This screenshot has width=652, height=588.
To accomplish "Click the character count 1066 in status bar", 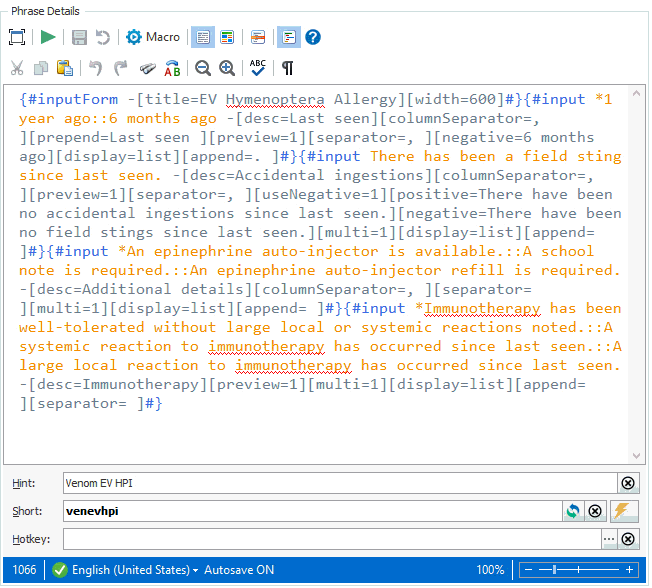I will coord(24,571).
